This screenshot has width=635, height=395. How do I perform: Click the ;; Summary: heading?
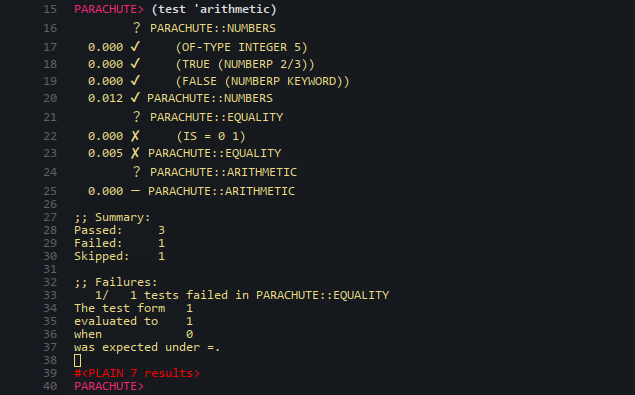[112, 218]
